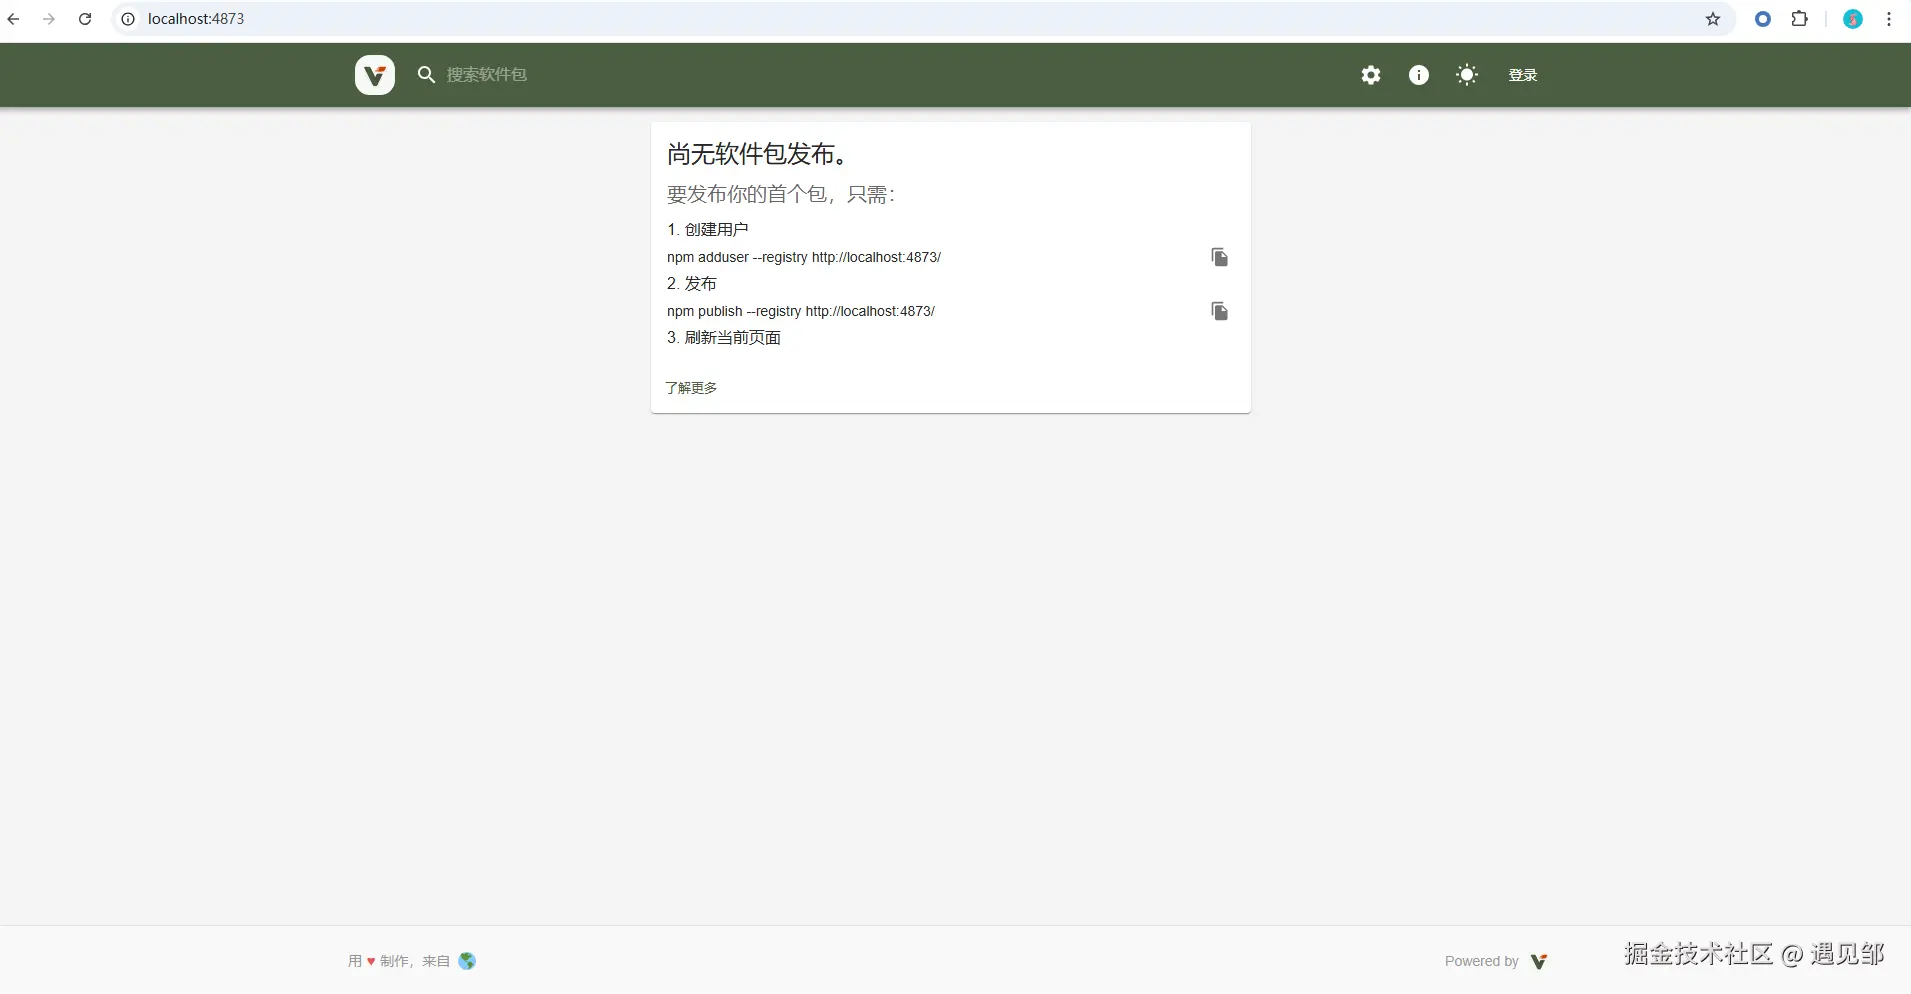Open the info icon in the header
Screen dimensions: 1911x994
1419,75
